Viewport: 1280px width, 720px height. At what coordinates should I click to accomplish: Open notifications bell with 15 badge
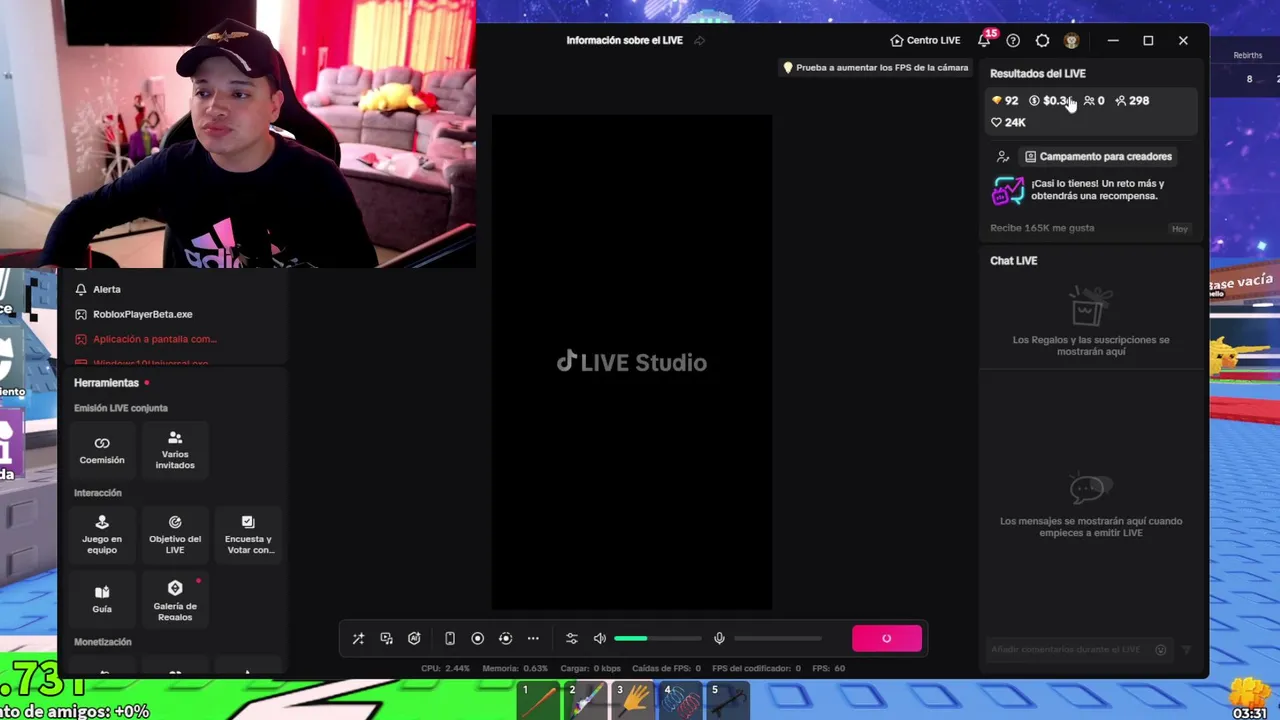point(985,40)
